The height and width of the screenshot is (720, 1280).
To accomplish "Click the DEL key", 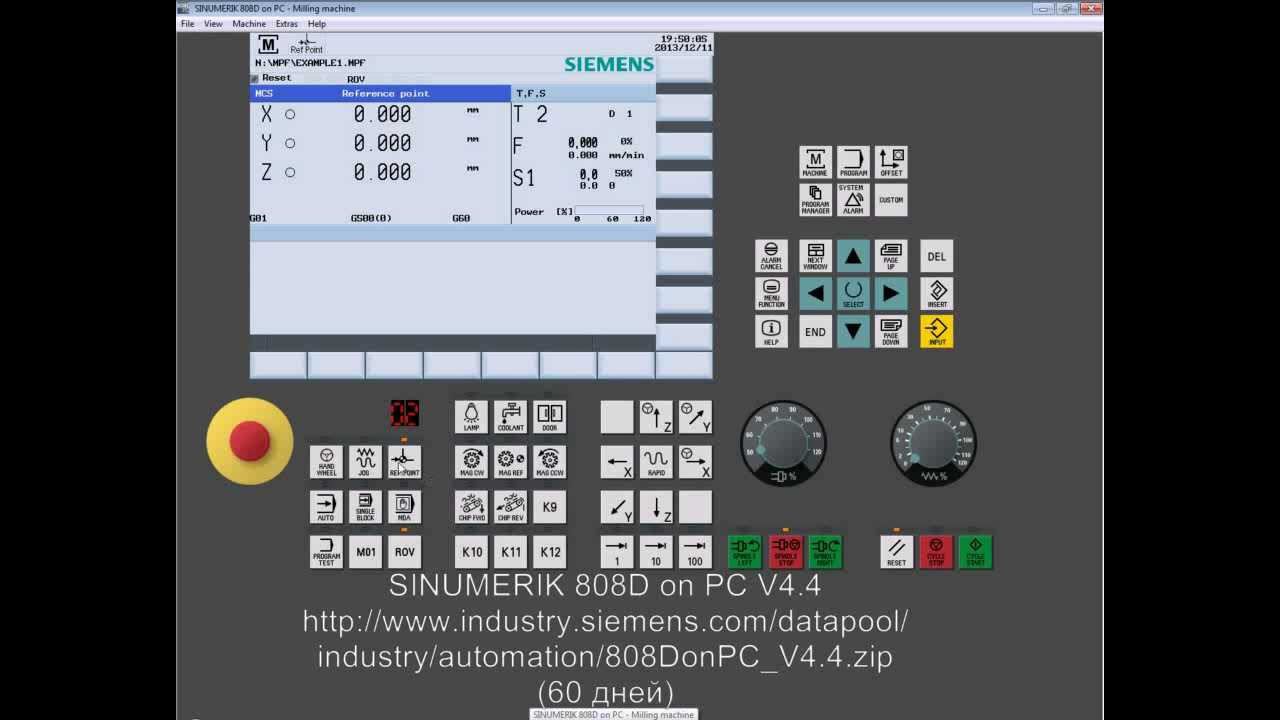I will (x=937, y=256).
